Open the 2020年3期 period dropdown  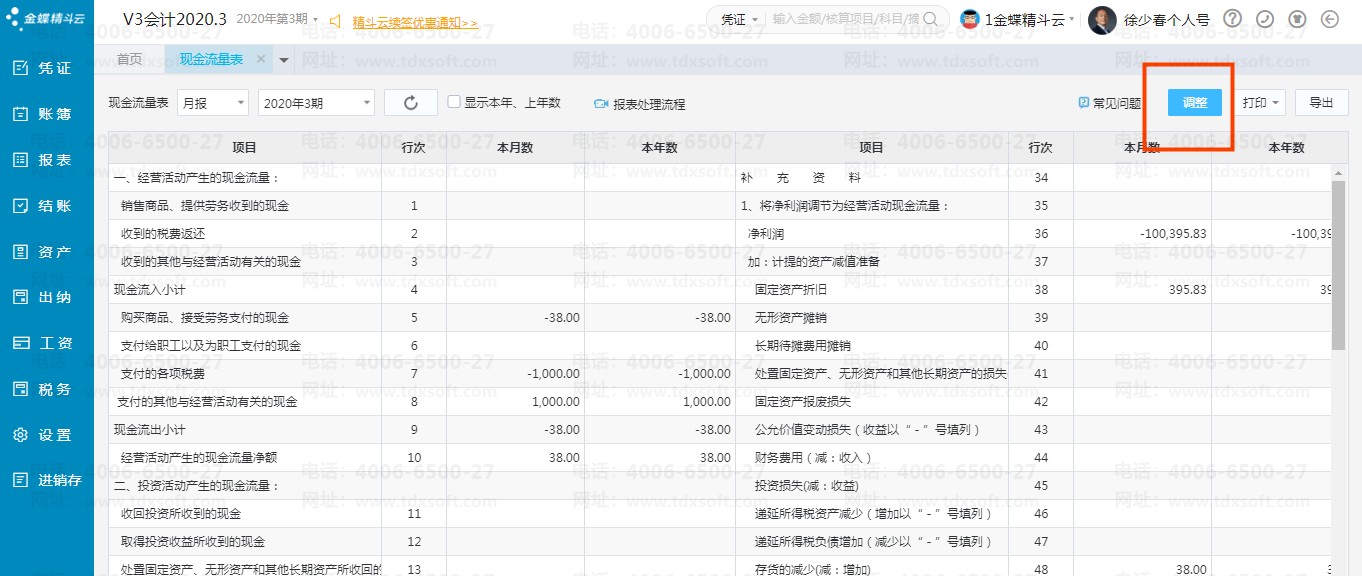click(316, 103)
